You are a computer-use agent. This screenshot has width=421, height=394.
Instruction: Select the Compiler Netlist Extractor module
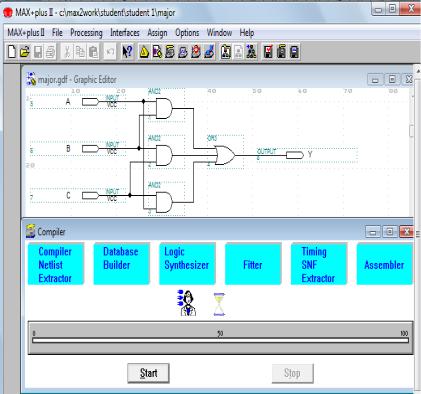tap(55, 264)
